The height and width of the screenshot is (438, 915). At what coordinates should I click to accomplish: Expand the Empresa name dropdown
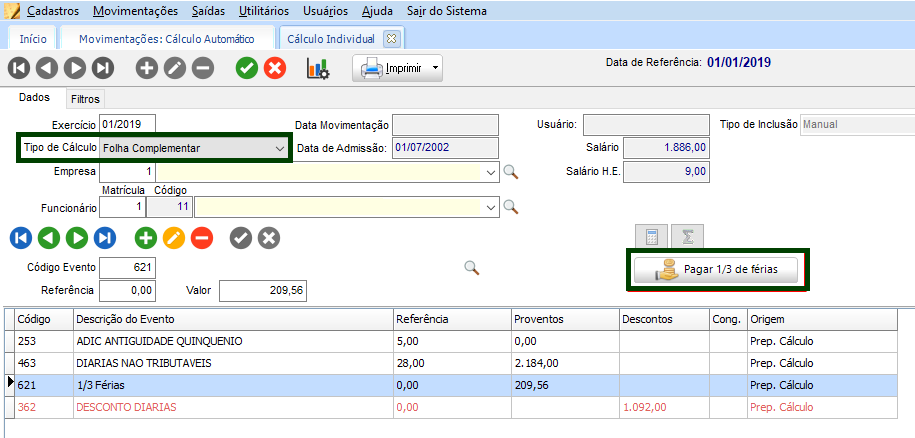pos(491,172)
